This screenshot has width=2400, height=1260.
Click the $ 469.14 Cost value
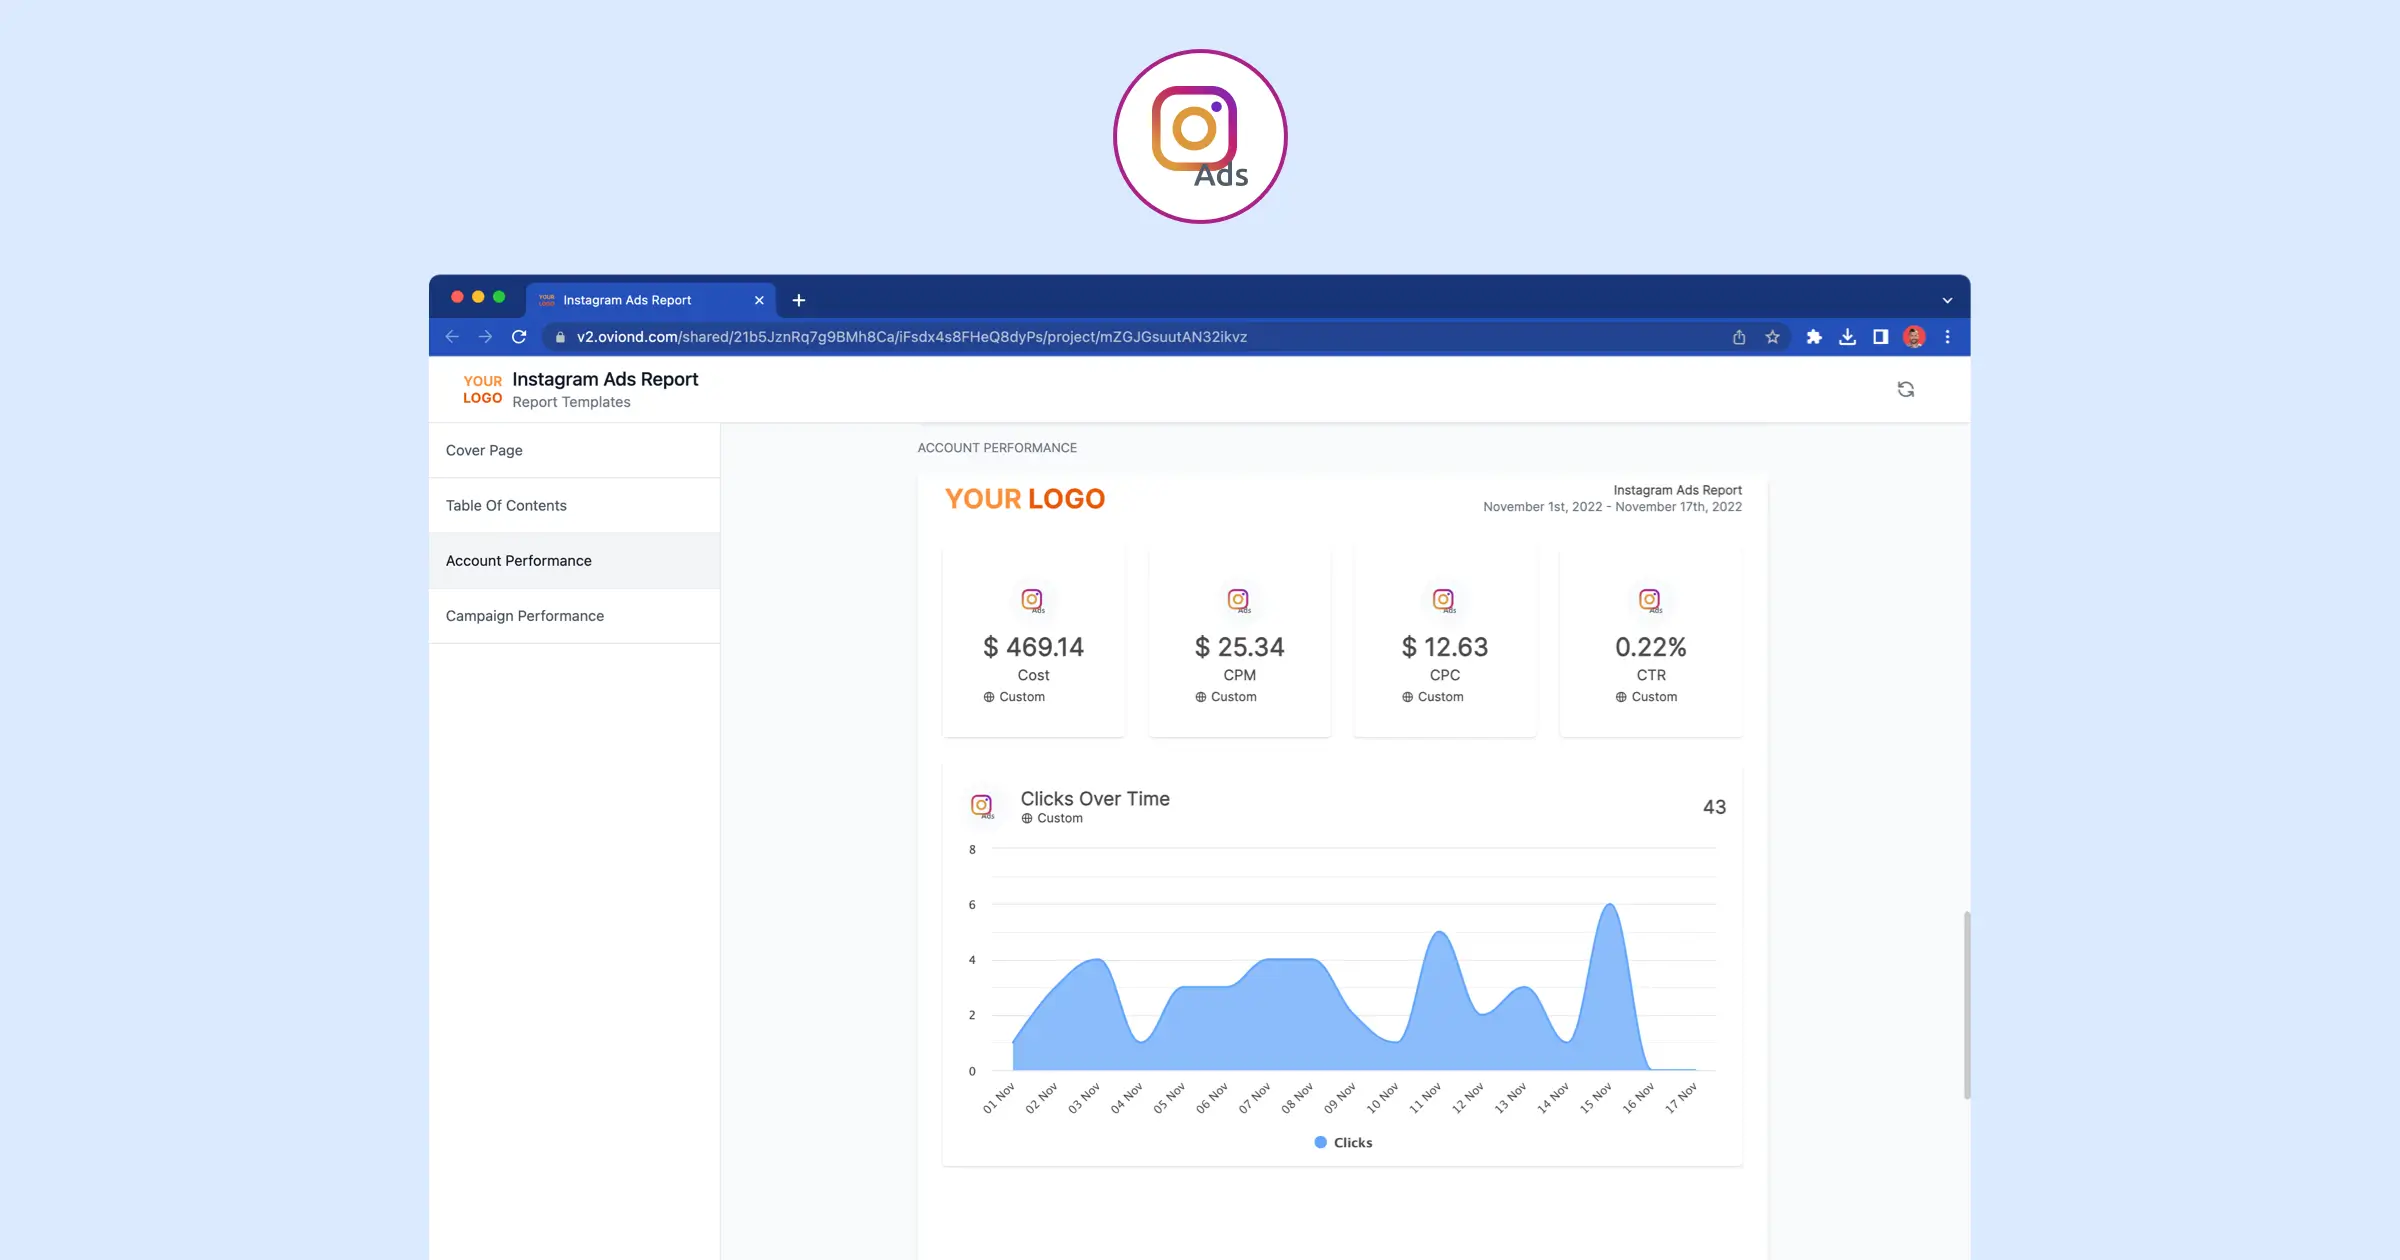1033,647
